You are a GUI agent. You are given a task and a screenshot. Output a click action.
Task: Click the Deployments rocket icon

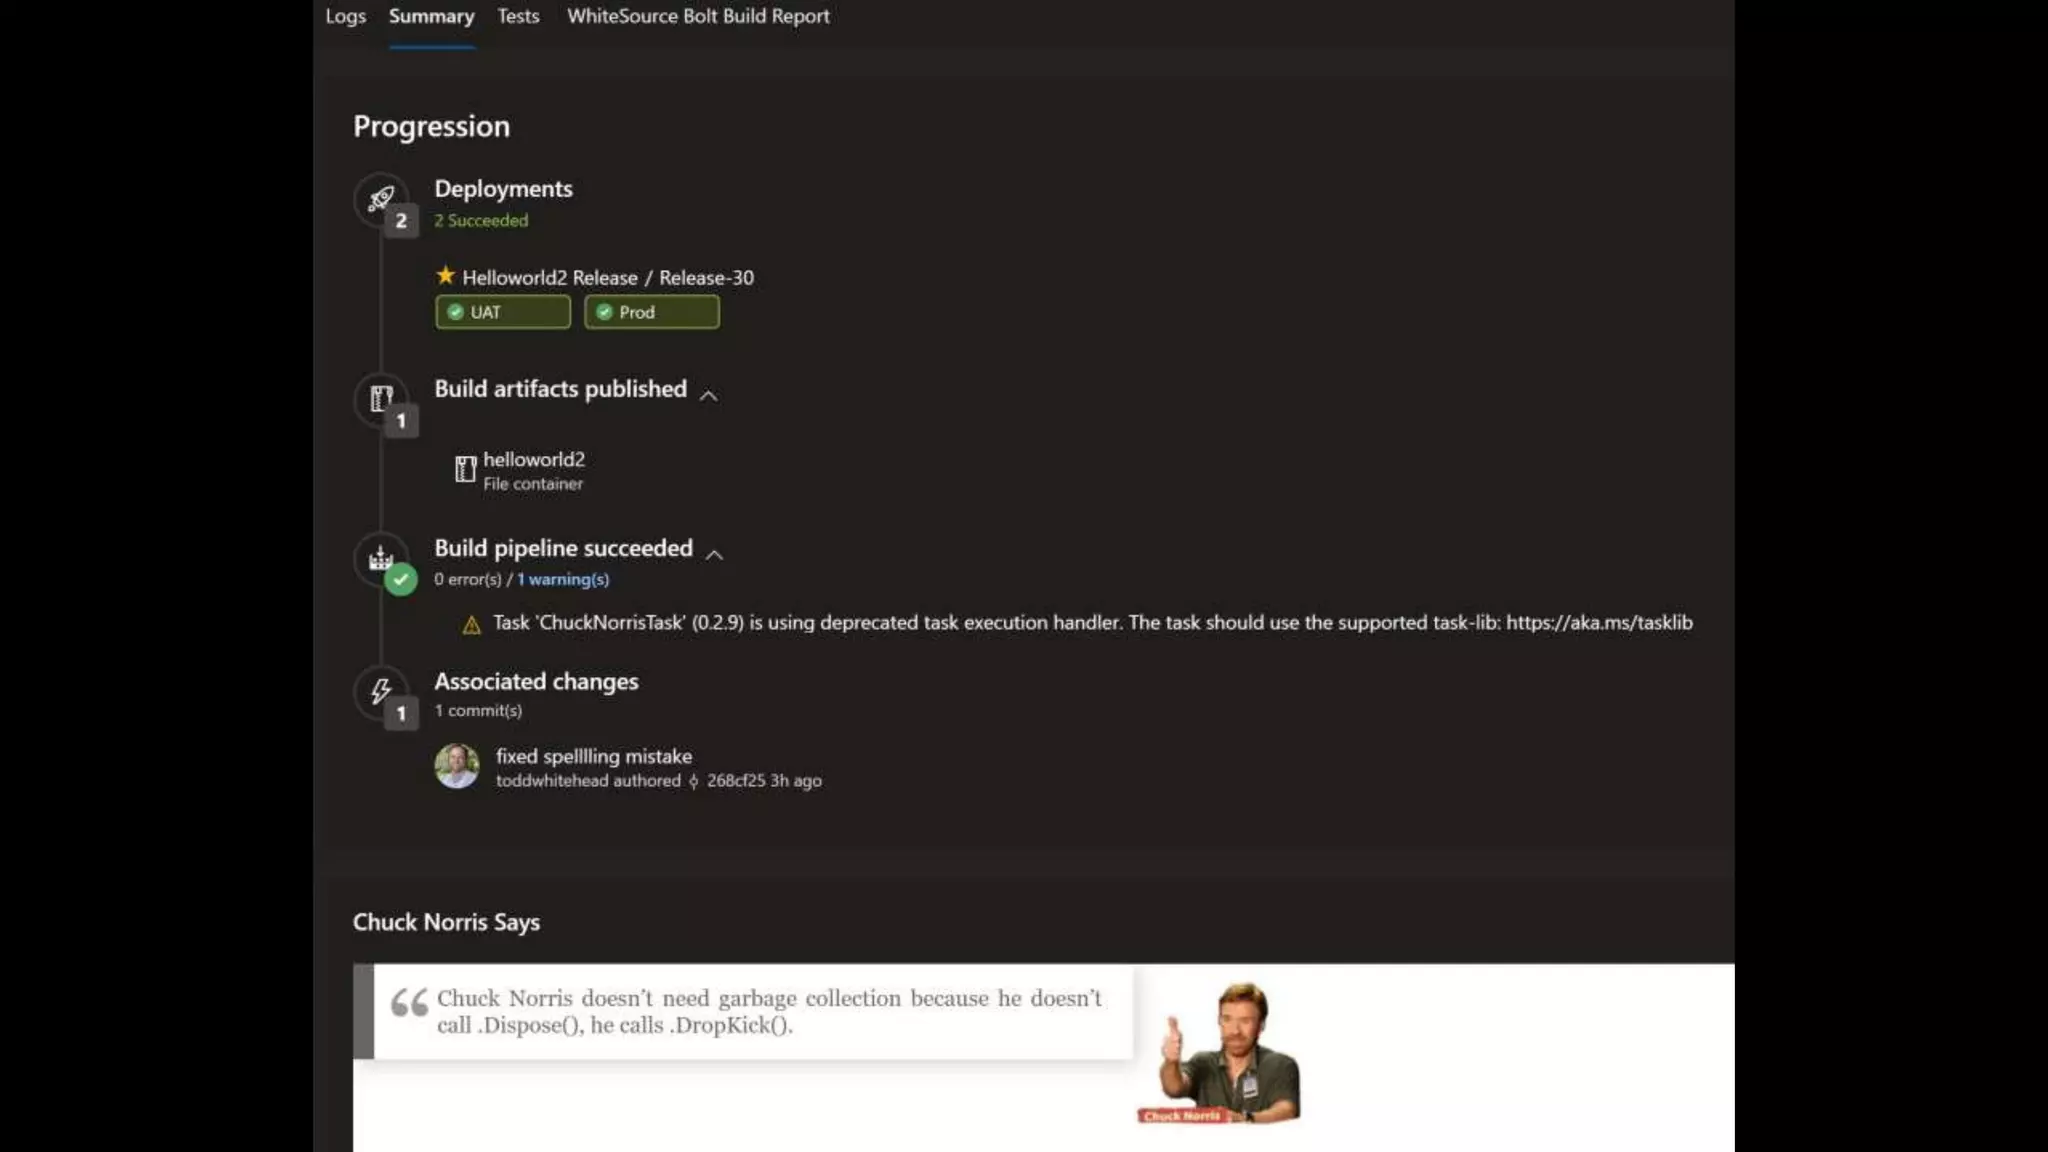pos(381,198)
